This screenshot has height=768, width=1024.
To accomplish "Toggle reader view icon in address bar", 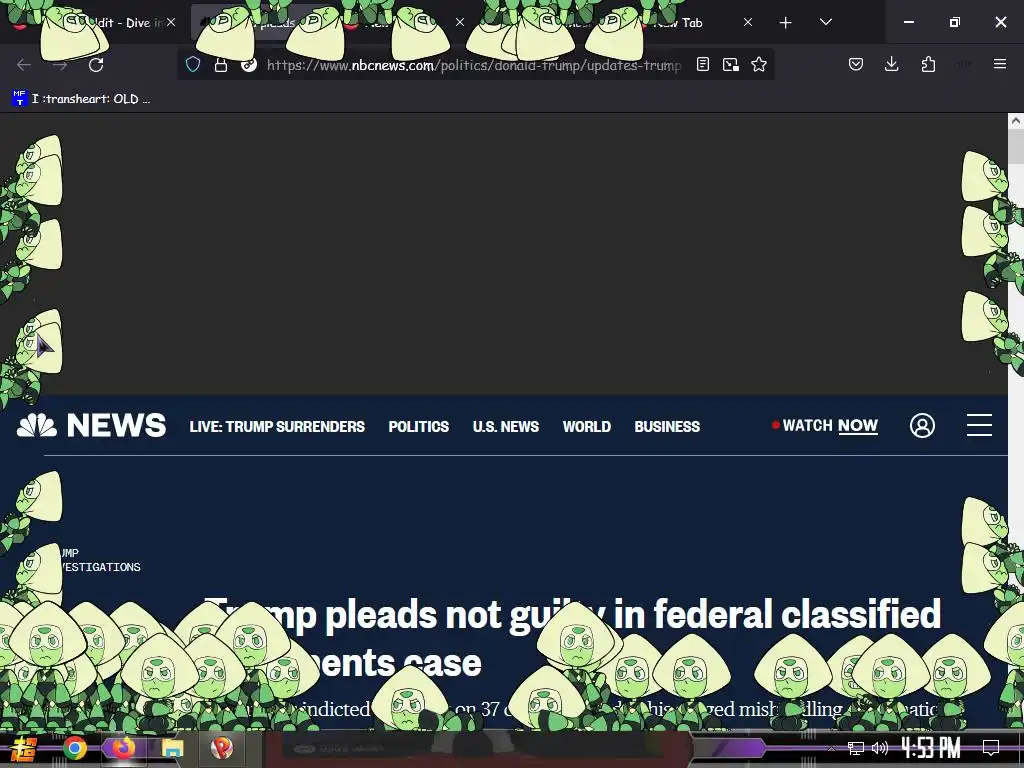I will (x=703, y=64).
